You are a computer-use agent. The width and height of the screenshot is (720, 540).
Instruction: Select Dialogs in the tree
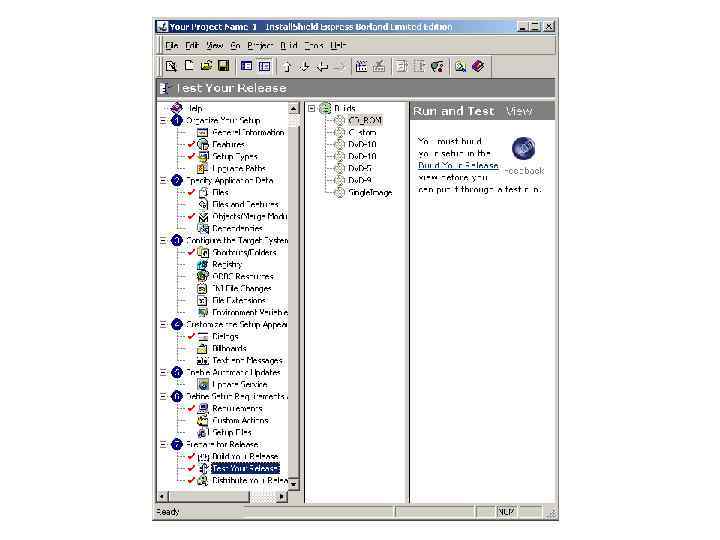click(x=225, y=337)
